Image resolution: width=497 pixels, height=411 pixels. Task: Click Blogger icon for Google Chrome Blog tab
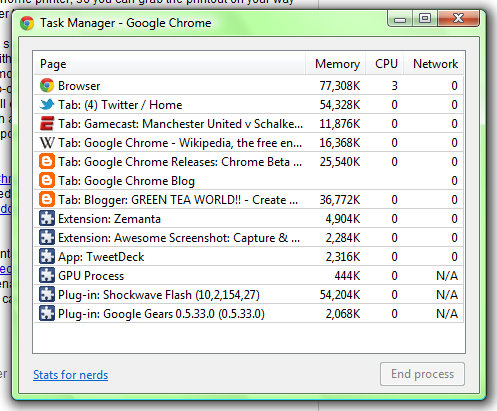click(47, 181)
